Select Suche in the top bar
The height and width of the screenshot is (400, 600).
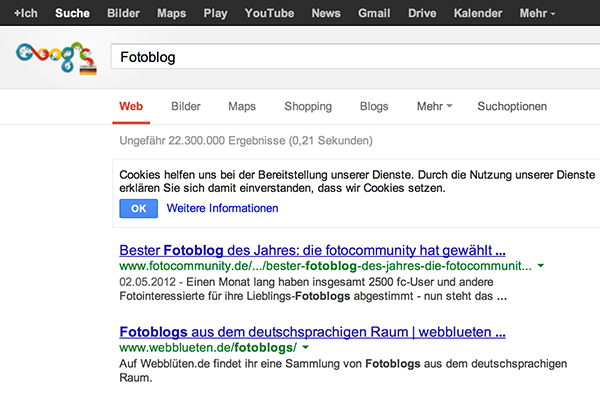point(72,13)
